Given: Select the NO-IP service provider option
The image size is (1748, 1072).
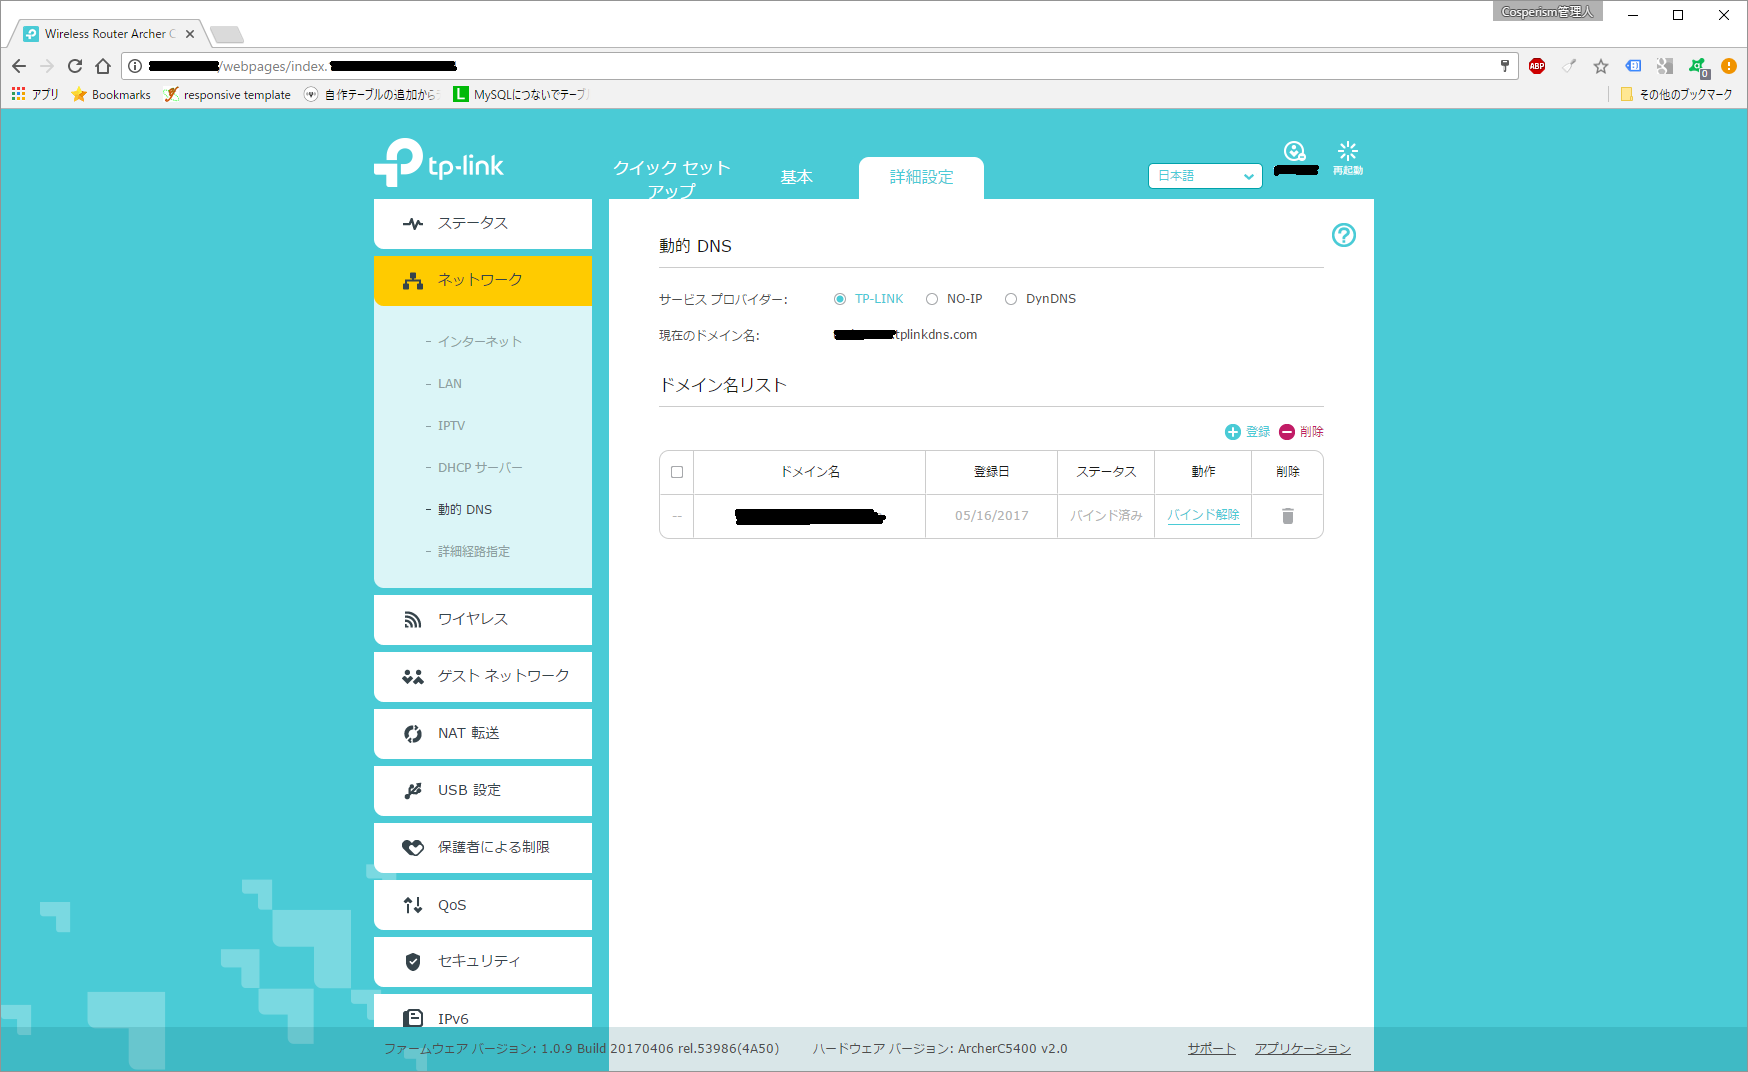Looking at the screenshot, I should point(932,299).
